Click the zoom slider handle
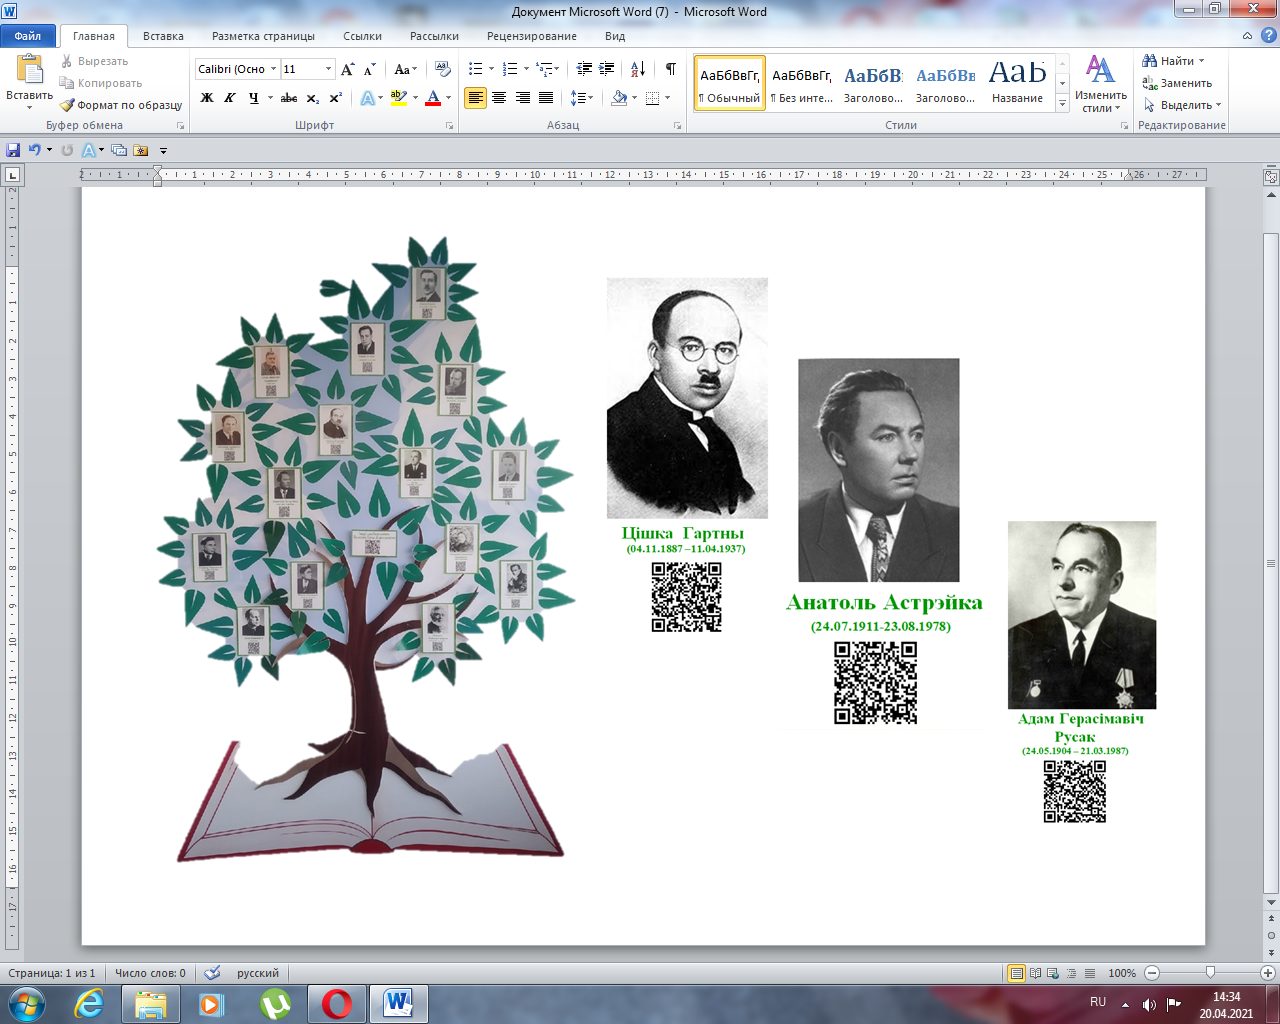Screen dimensions: 1280x1024 [1210, 972]
